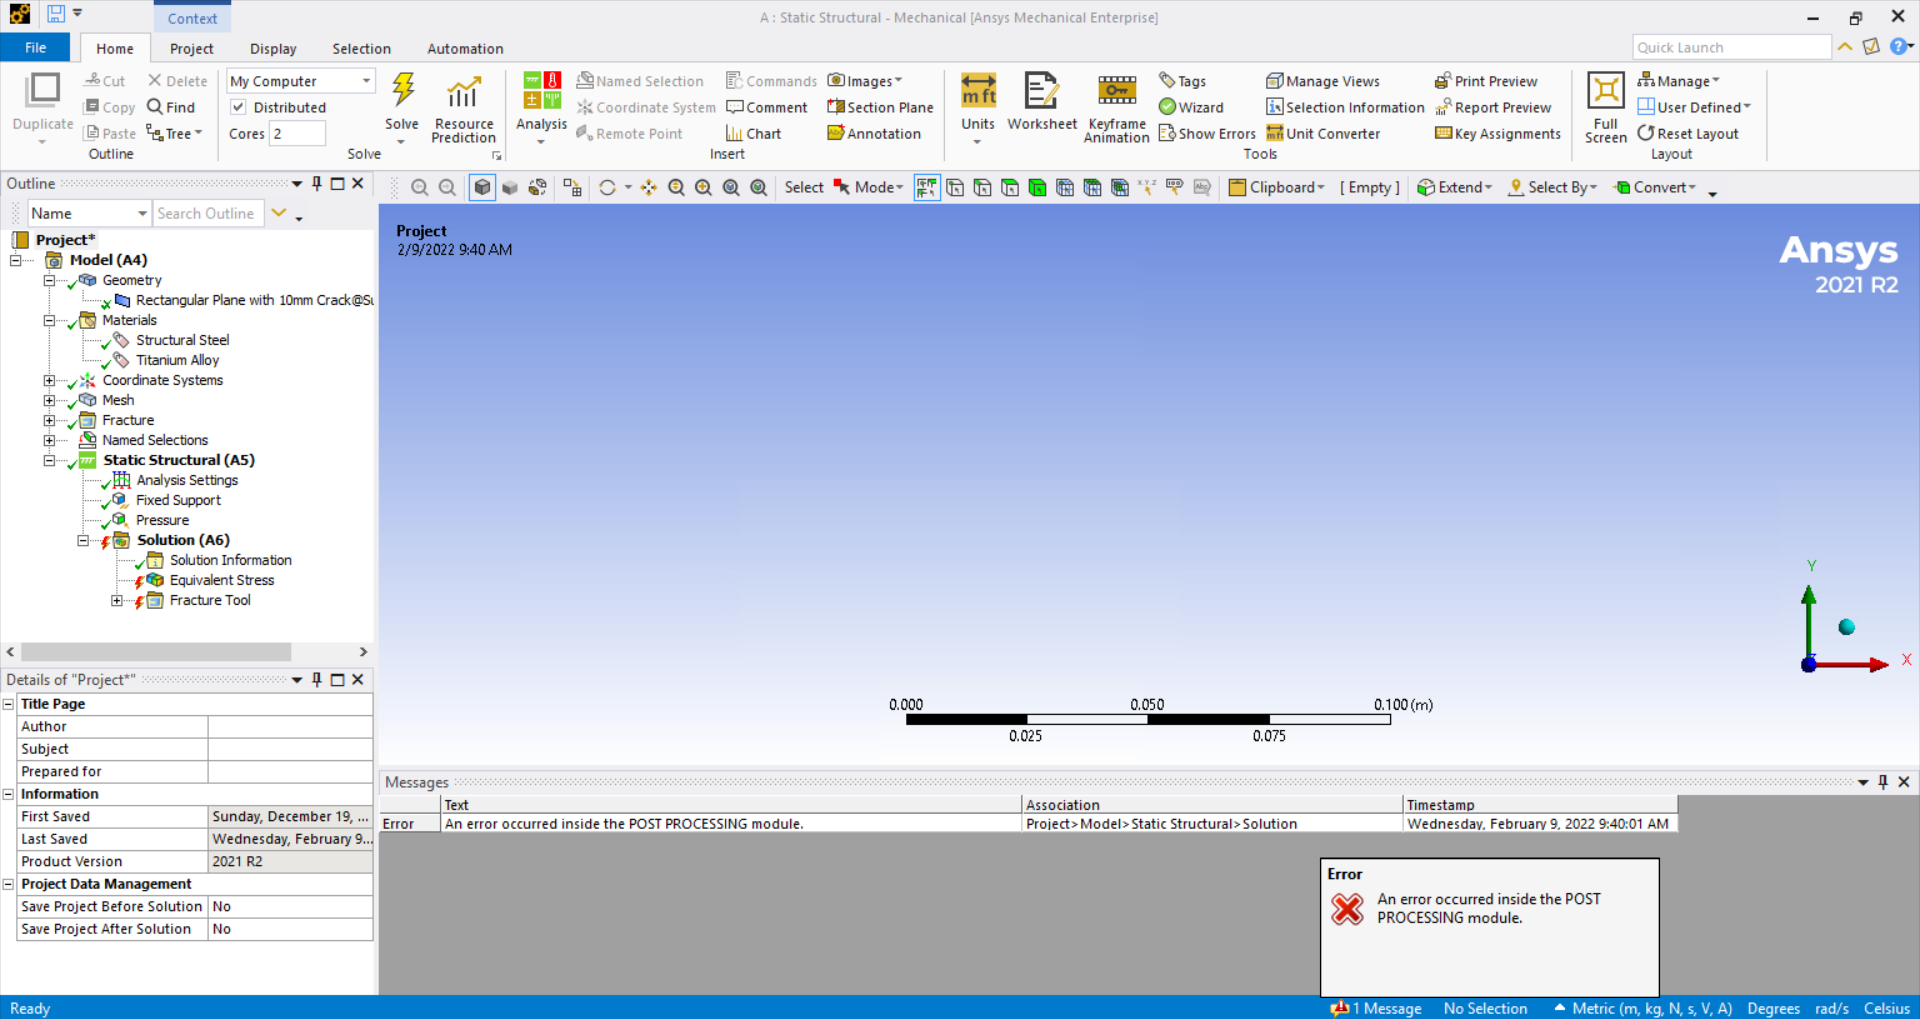Select the Box Zoom tool

pos(704,187)
